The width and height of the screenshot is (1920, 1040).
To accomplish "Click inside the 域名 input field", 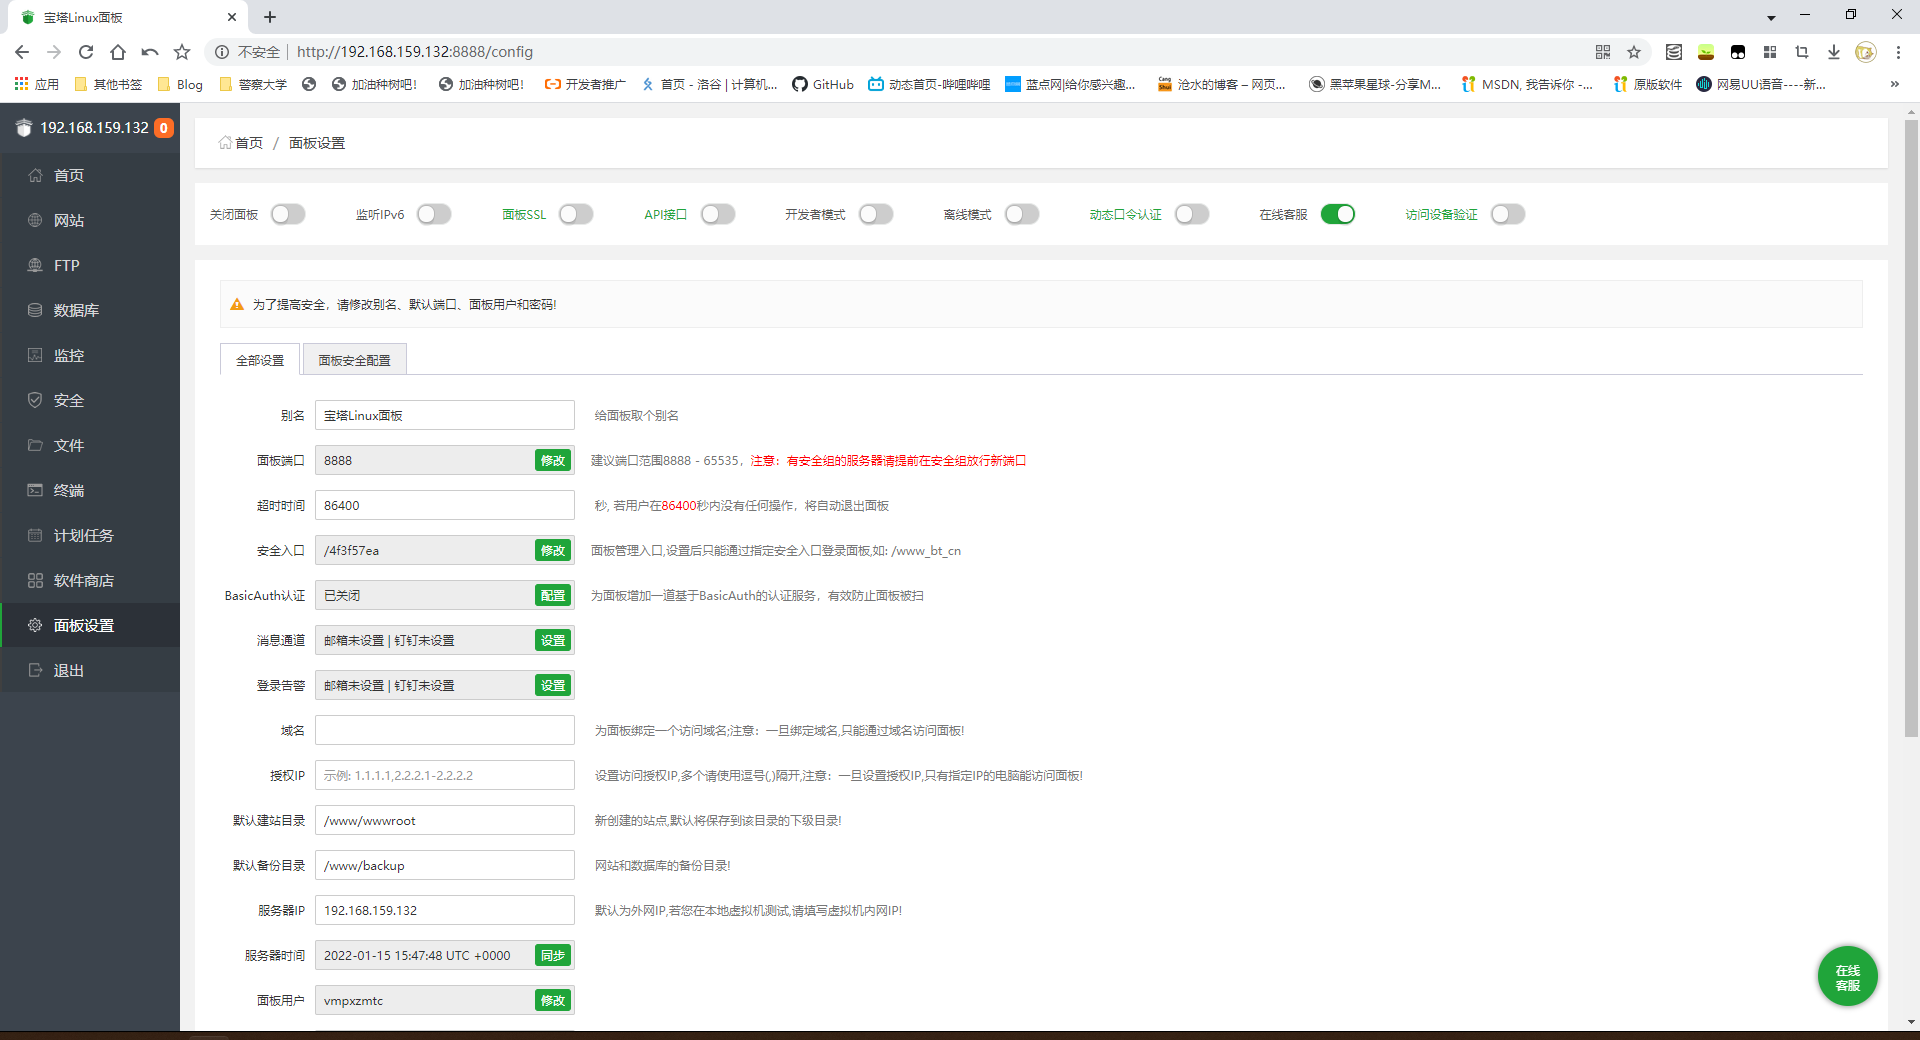I will pos(444,730).
